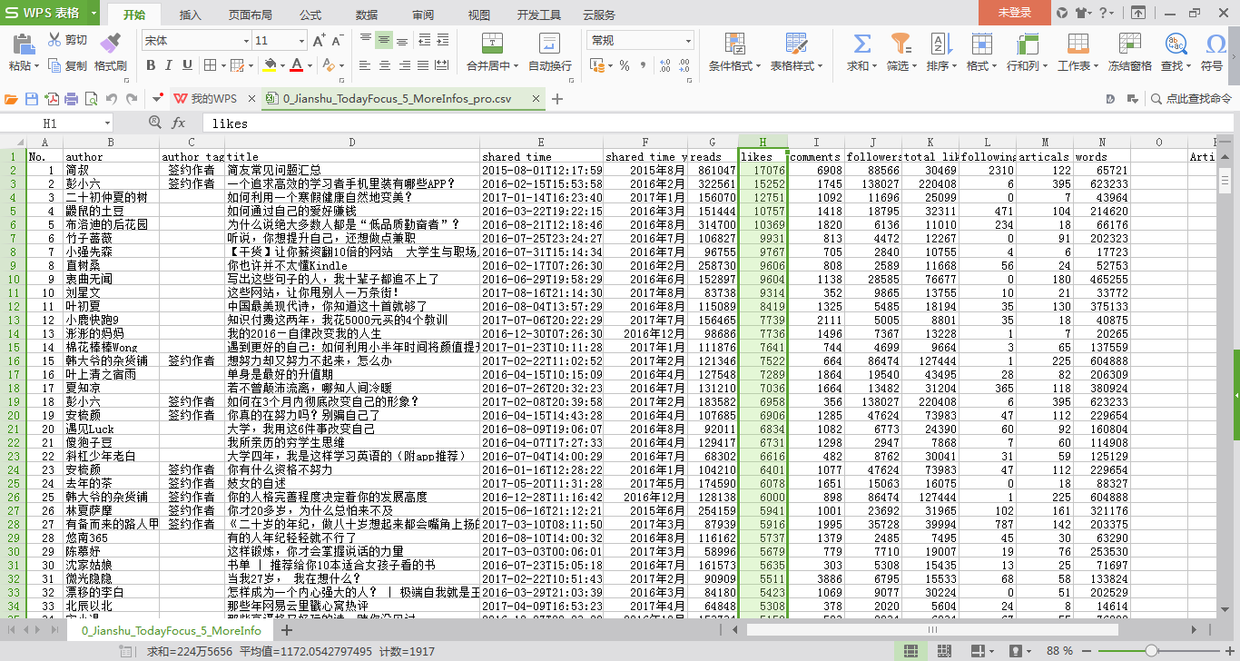
Task: Click the comma thousands separator icon
Action: 642,65
